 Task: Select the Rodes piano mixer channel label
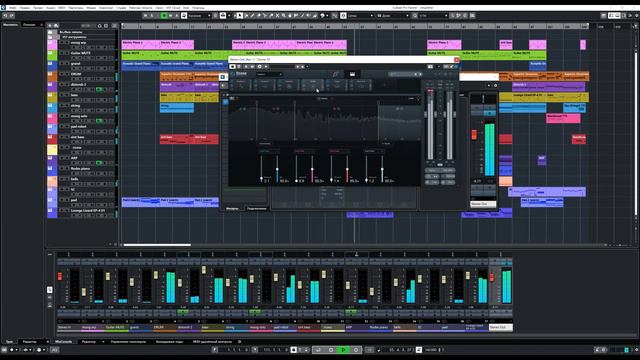[380, 327]
